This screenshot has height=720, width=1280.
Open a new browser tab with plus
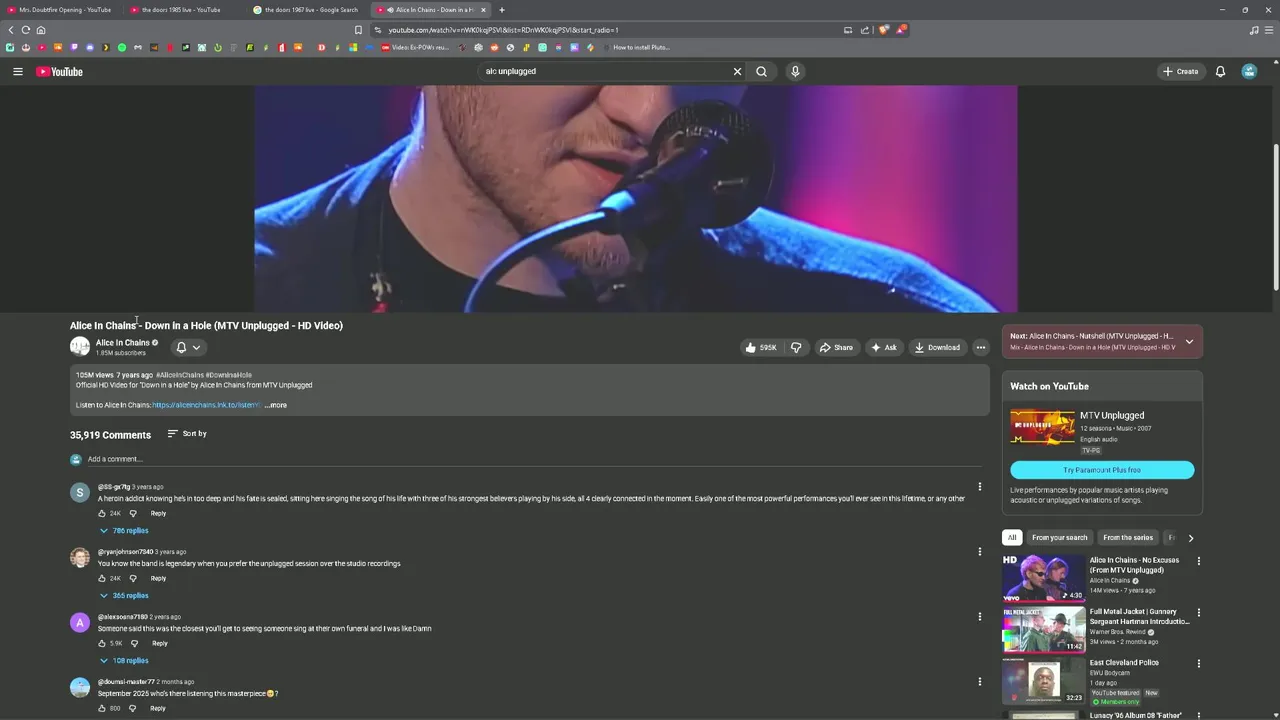pyautogui.click(x=502, y=10)
